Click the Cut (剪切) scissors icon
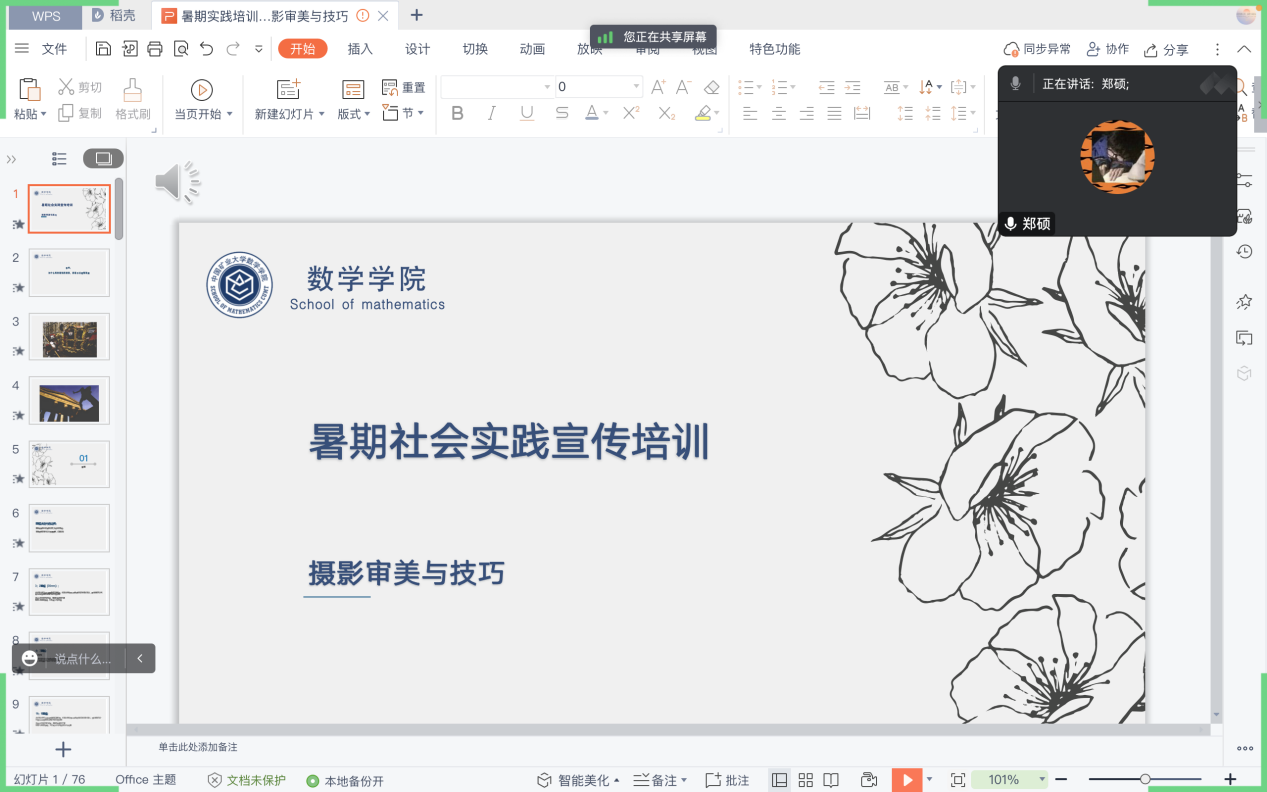 point(67,87)
